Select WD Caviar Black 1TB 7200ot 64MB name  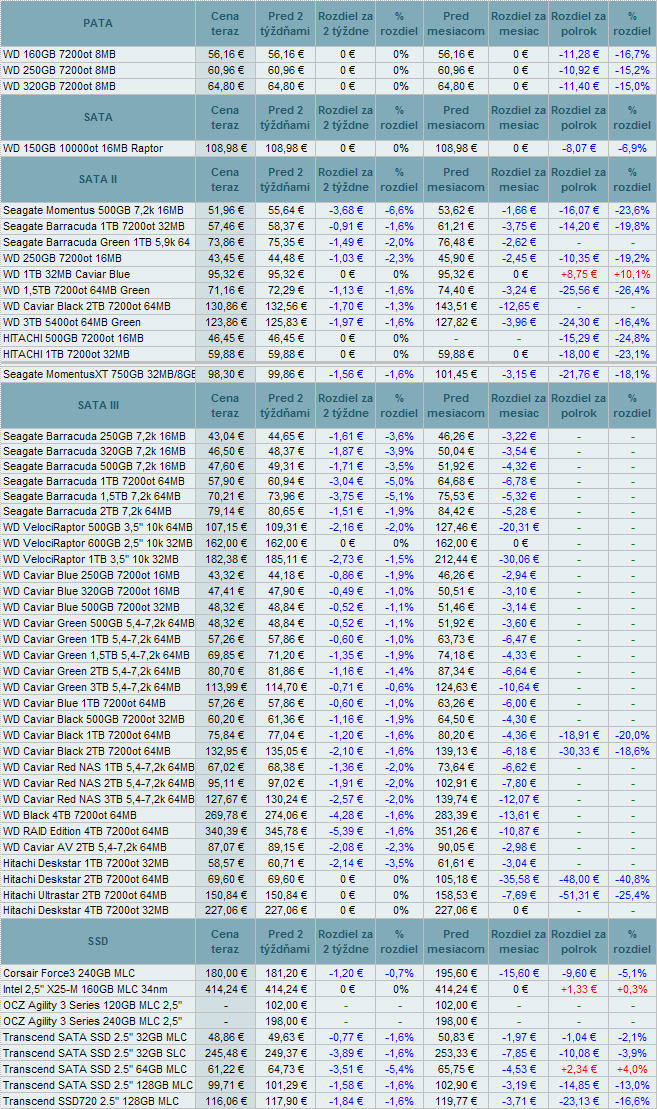86,736
